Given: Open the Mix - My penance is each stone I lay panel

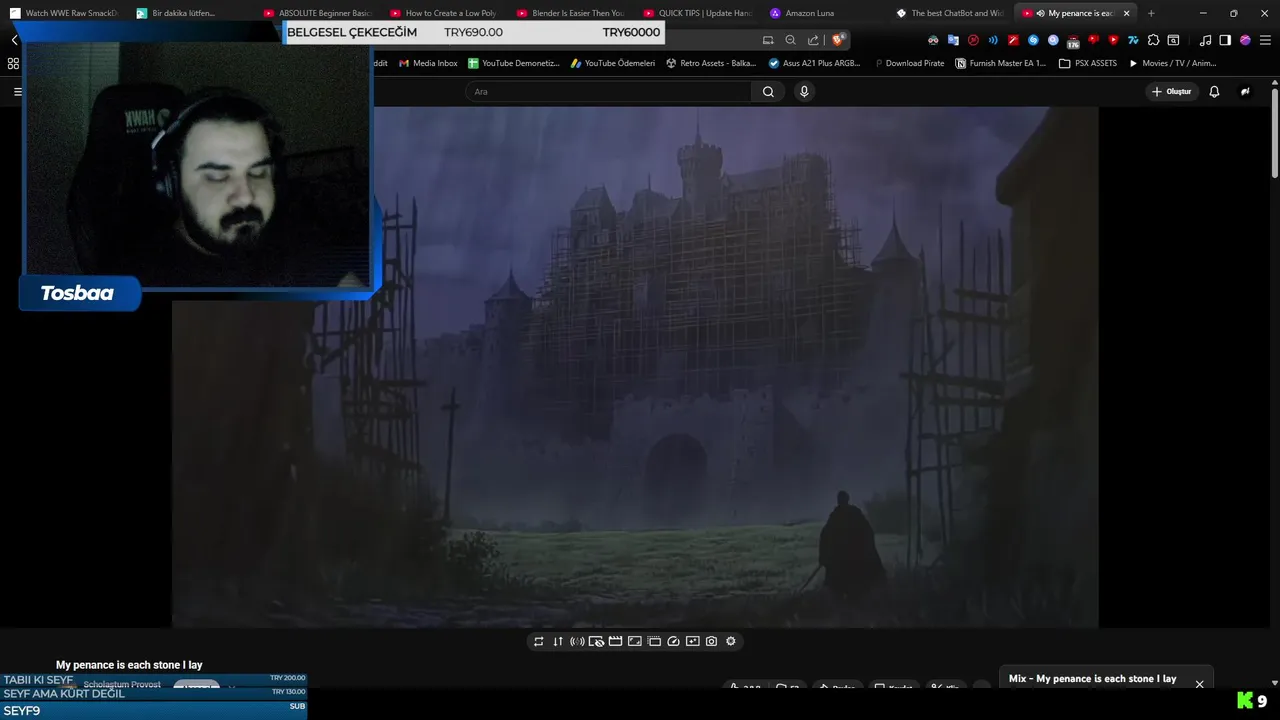Looking at the screenshot, I should tap(1092, 679).
